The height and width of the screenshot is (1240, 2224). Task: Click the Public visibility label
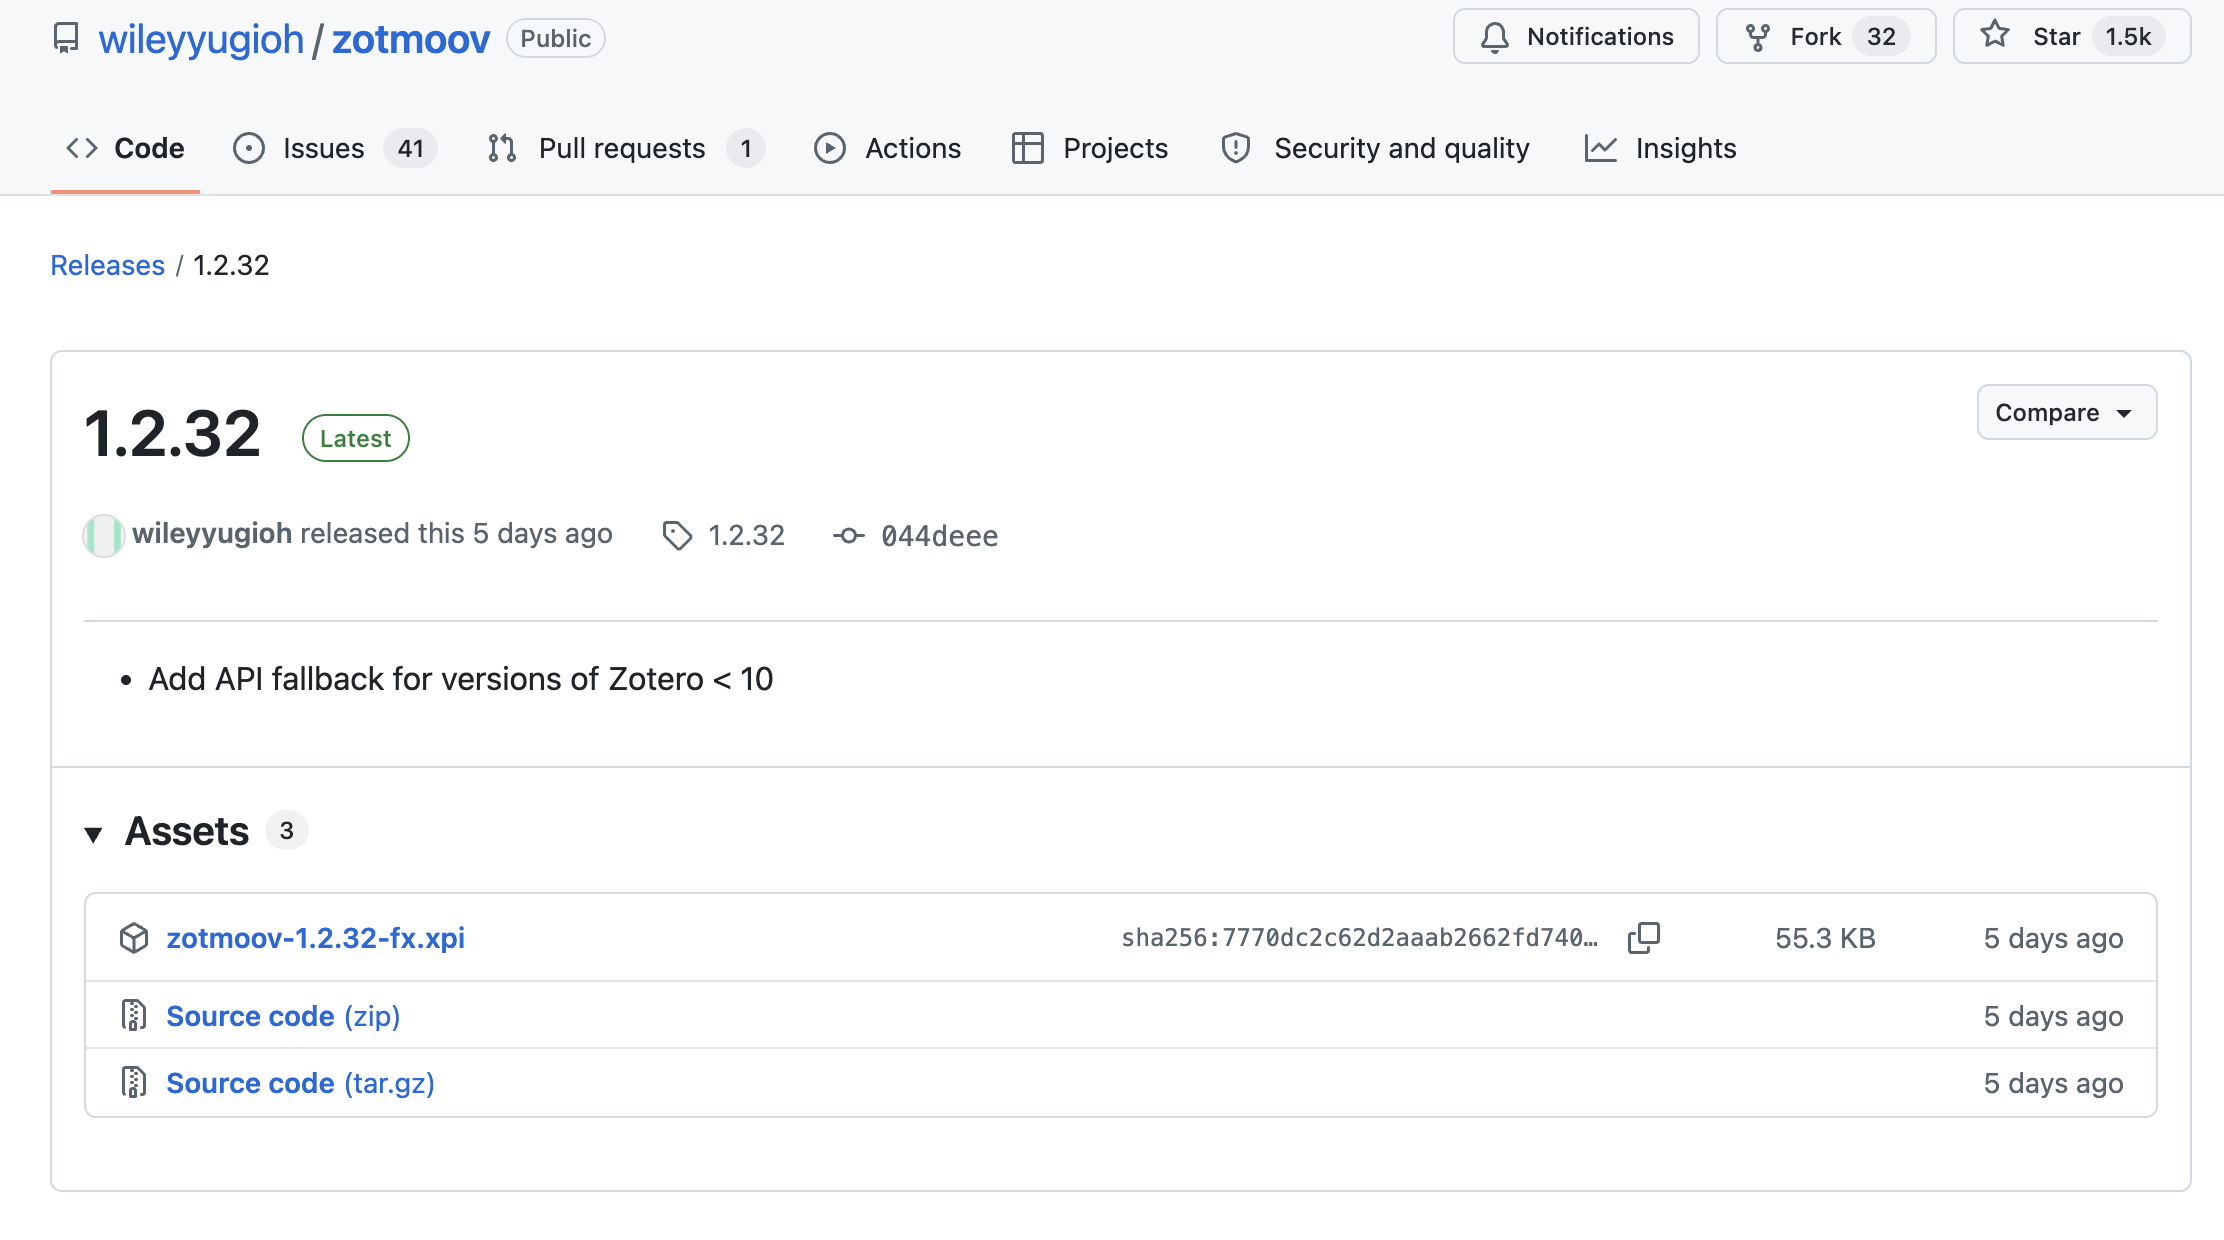[x=556, y=39]
